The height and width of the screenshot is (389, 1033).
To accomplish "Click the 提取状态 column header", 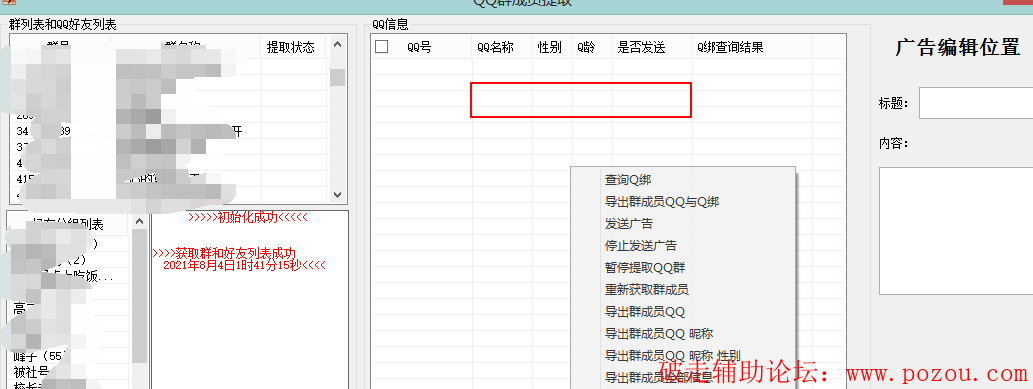I will pos(291,47).
